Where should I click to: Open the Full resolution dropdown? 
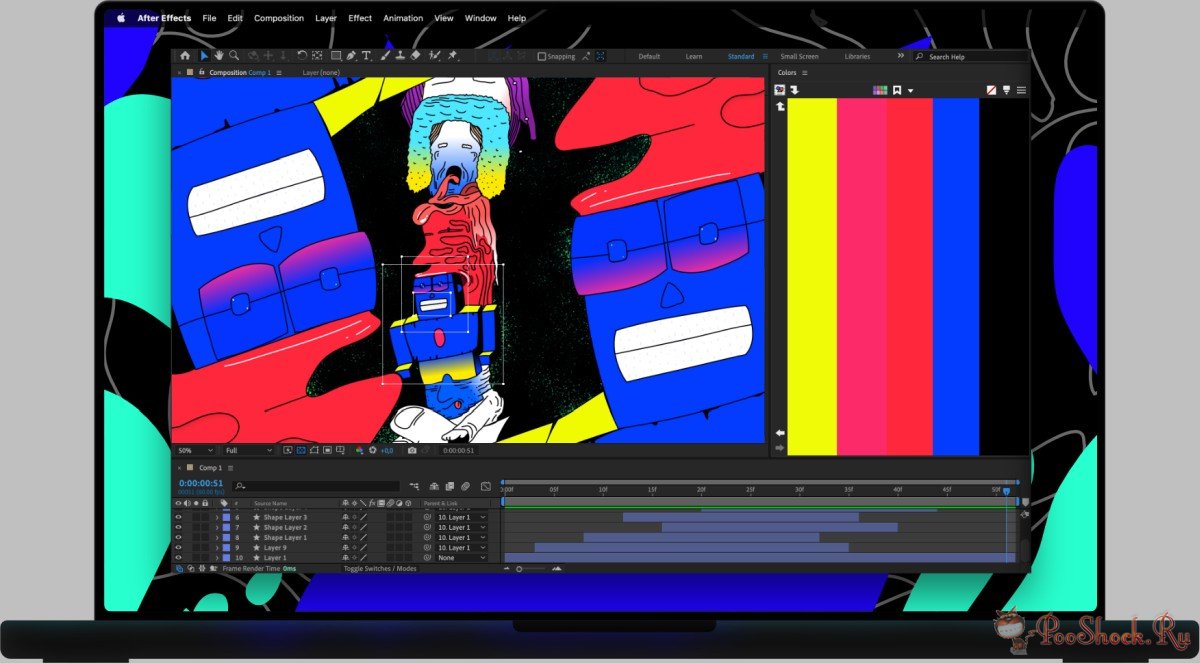248,451
